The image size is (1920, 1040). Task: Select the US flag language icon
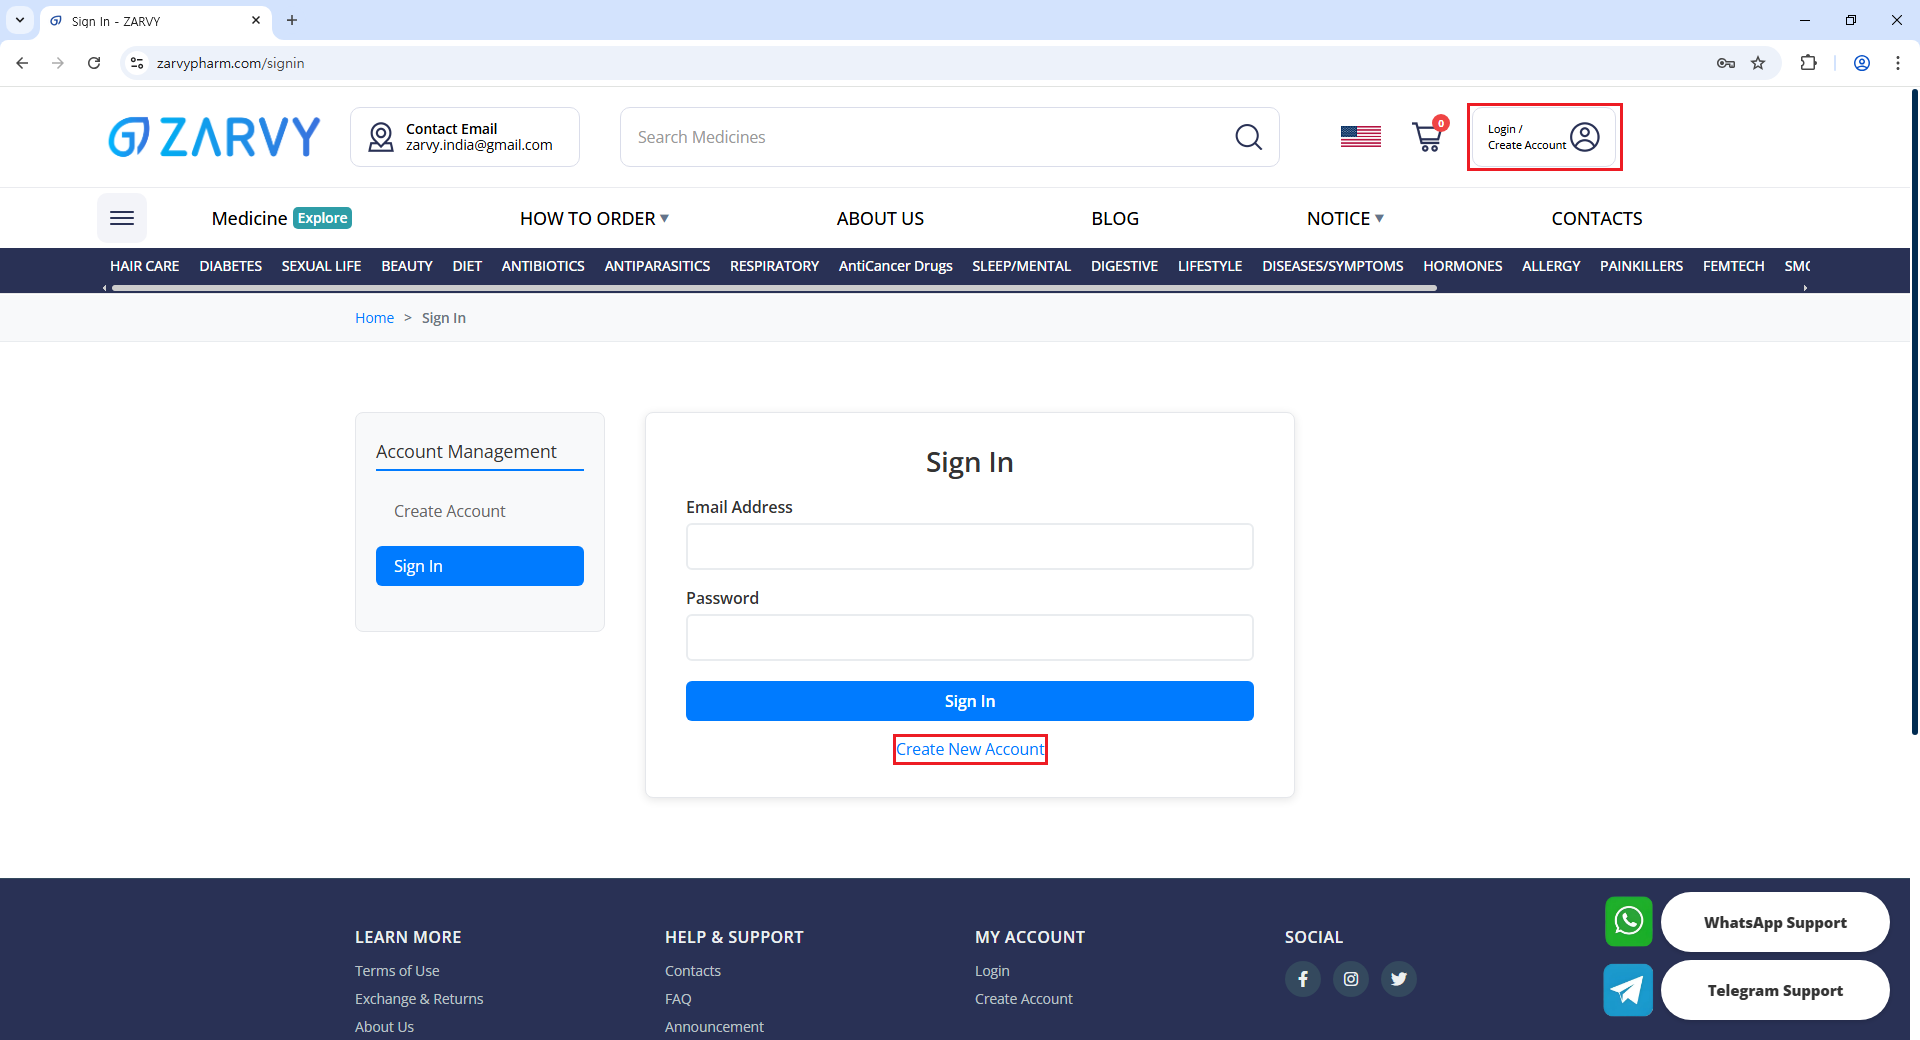tap(1360, 137)
